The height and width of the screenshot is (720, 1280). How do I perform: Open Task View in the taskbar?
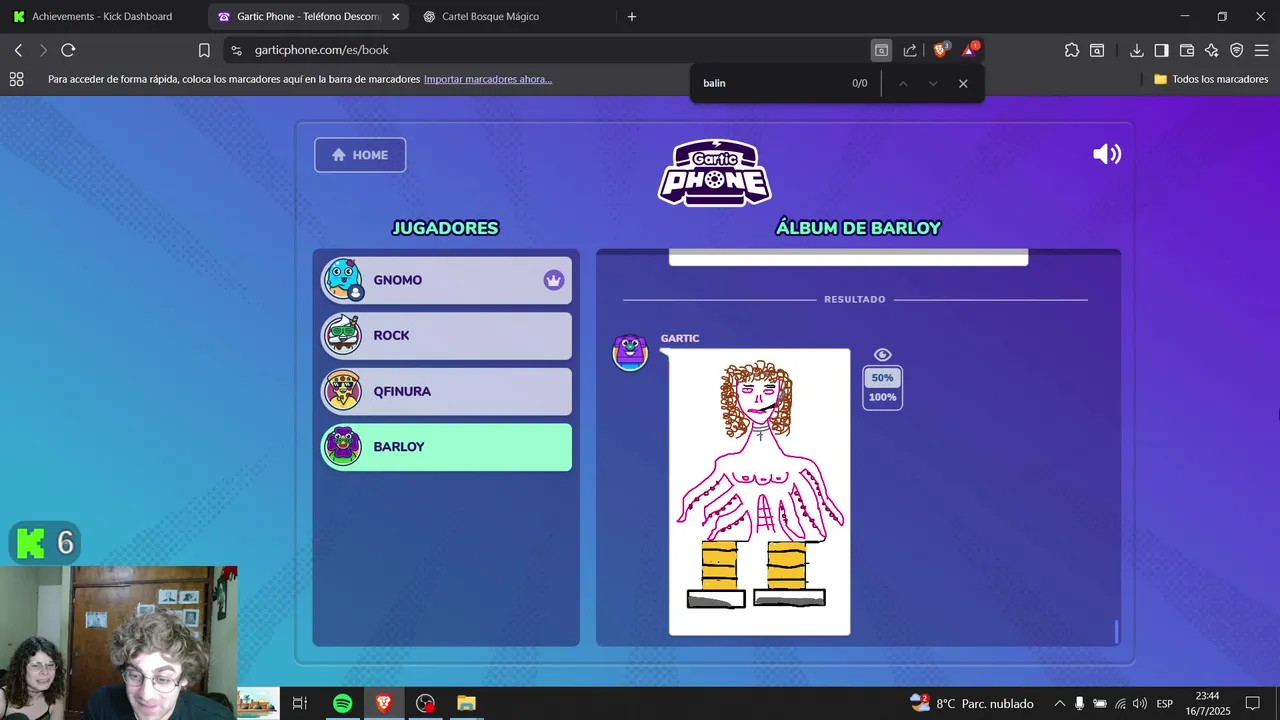[x=299, y=703]
